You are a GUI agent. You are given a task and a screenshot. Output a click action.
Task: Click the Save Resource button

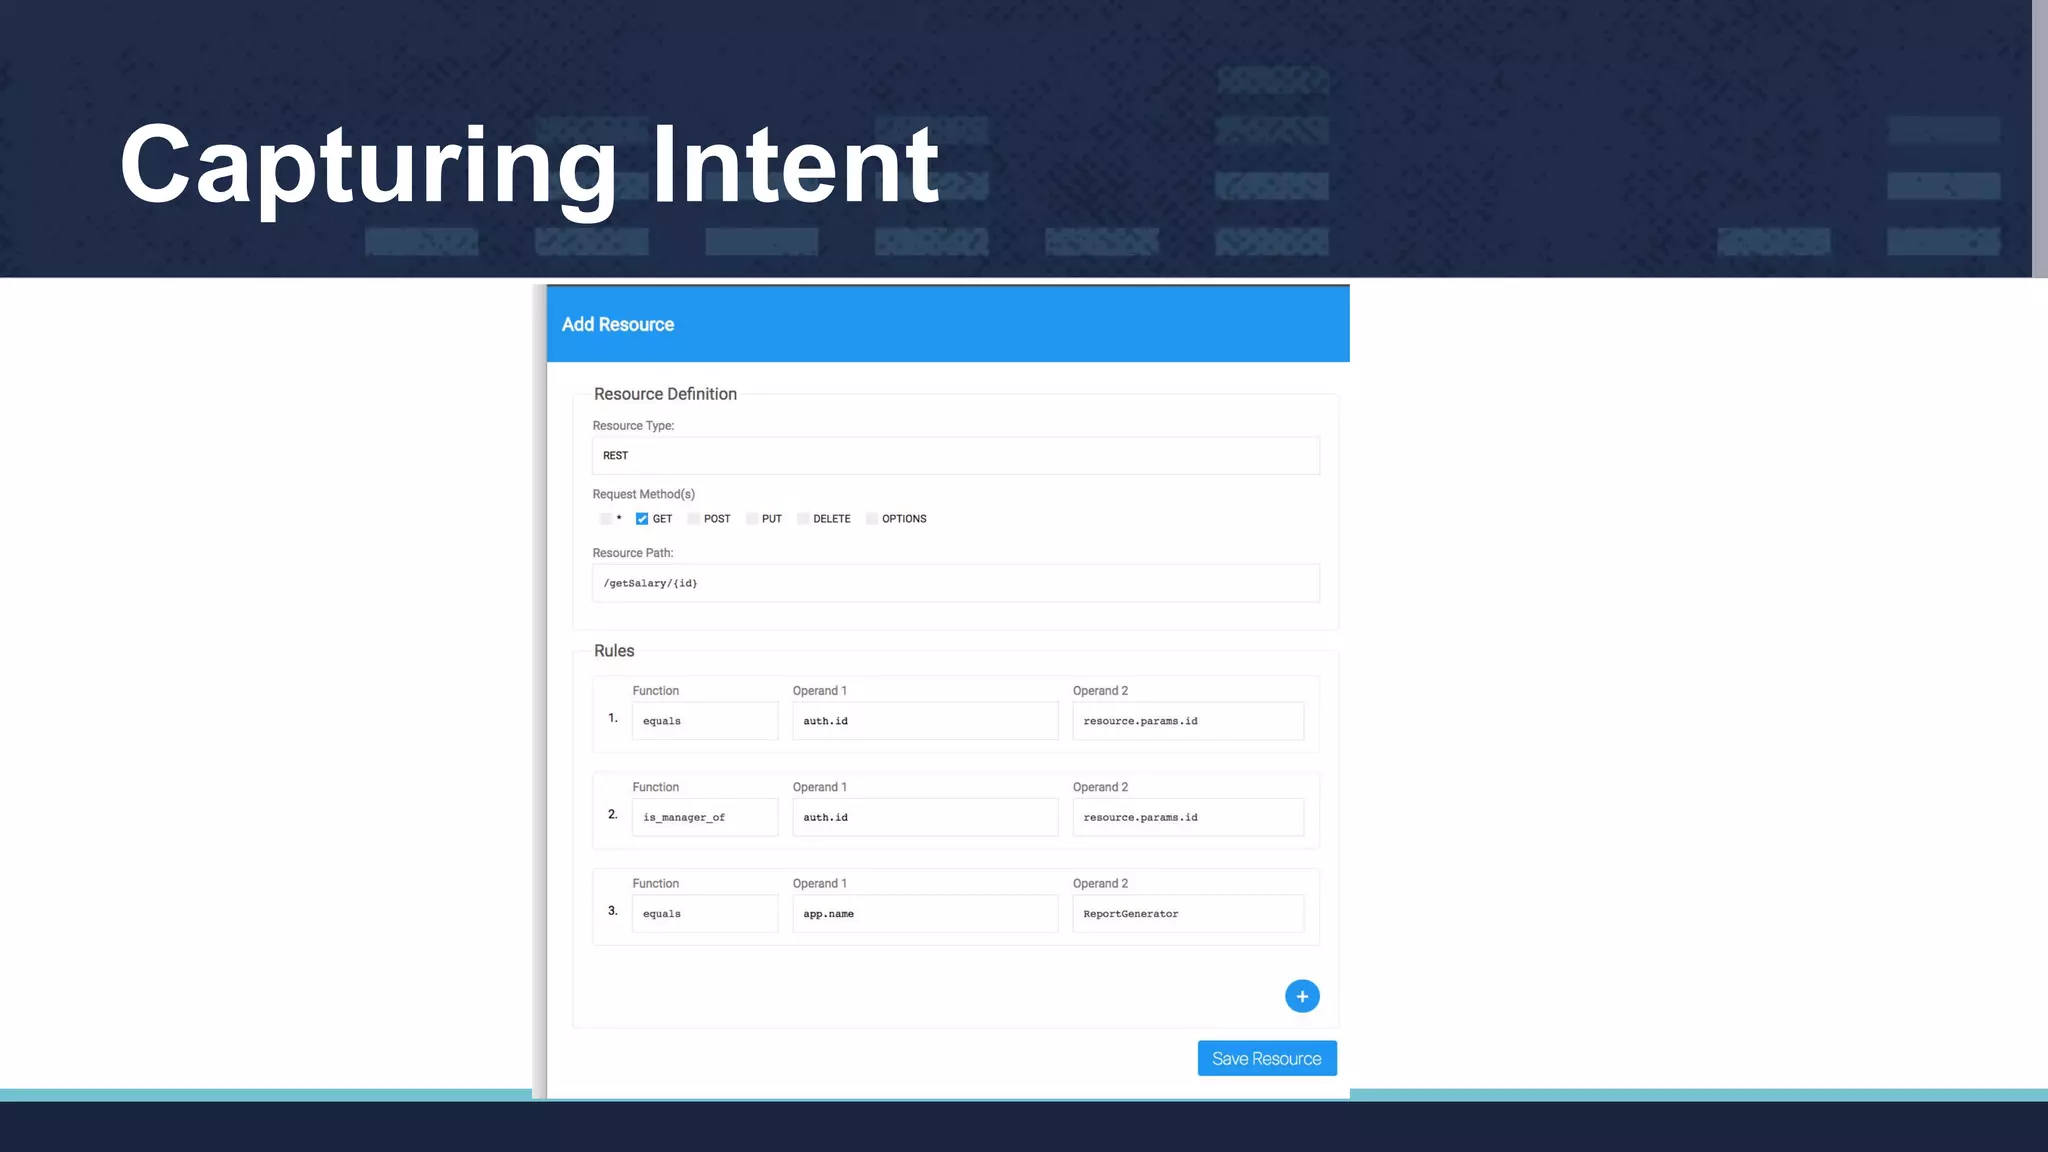[x=1267, y=1059]
